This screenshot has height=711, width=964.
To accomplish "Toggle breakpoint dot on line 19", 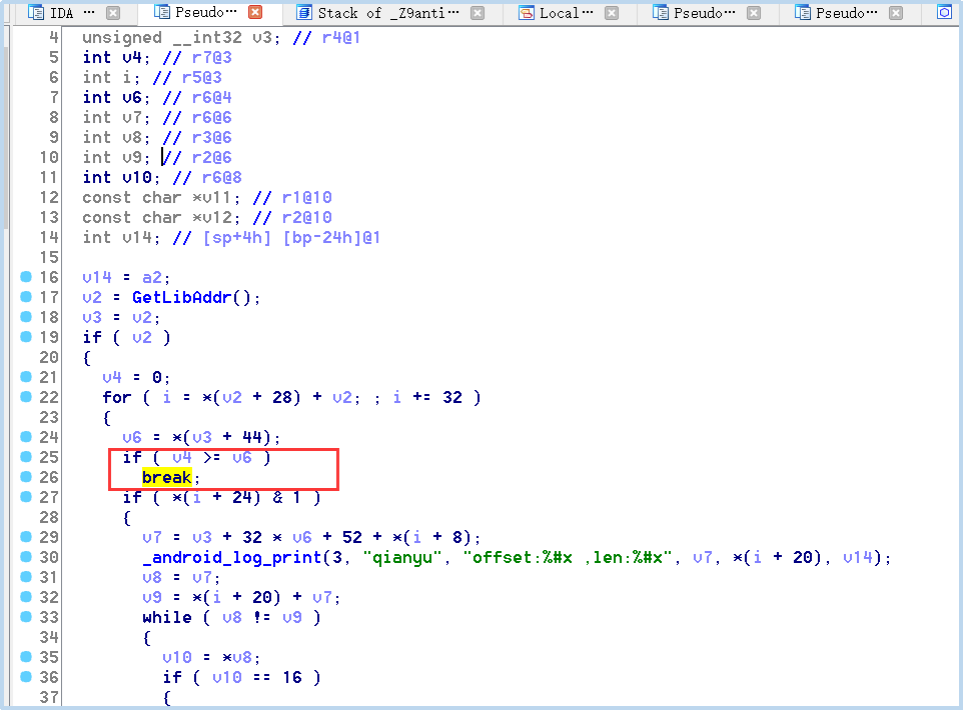I will (x=26, y=336).
